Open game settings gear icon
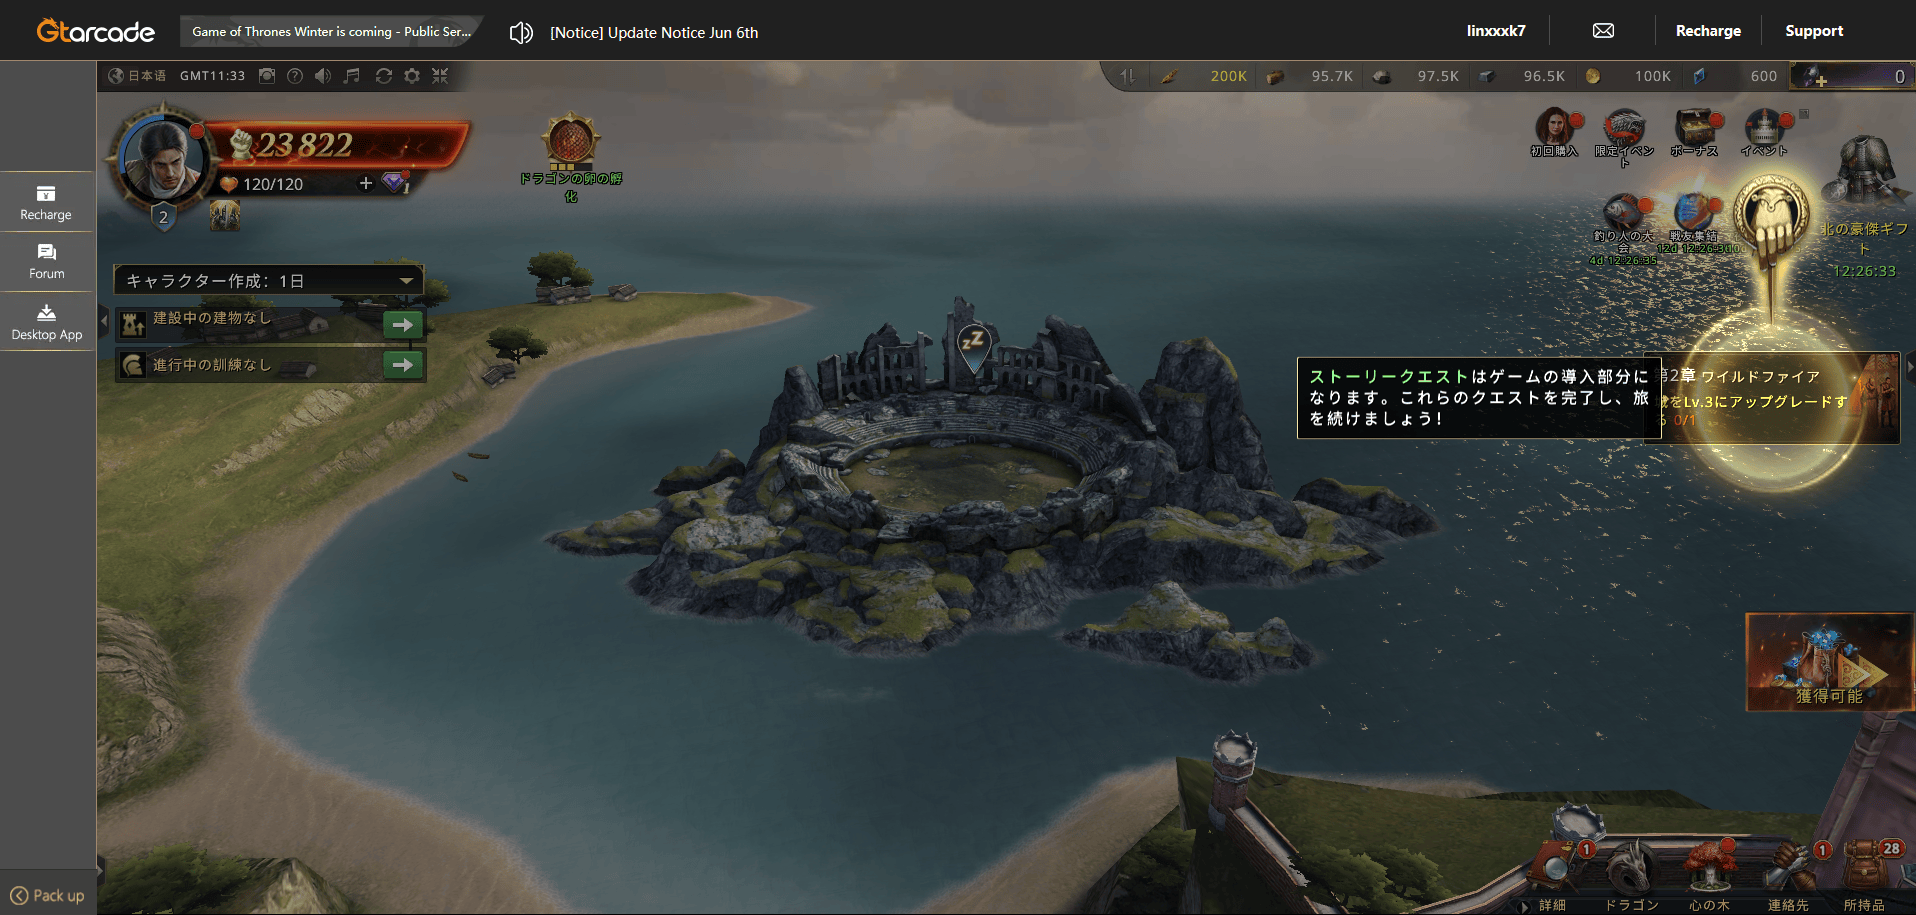The image size is (1916, 915). [x=412, y=76]
